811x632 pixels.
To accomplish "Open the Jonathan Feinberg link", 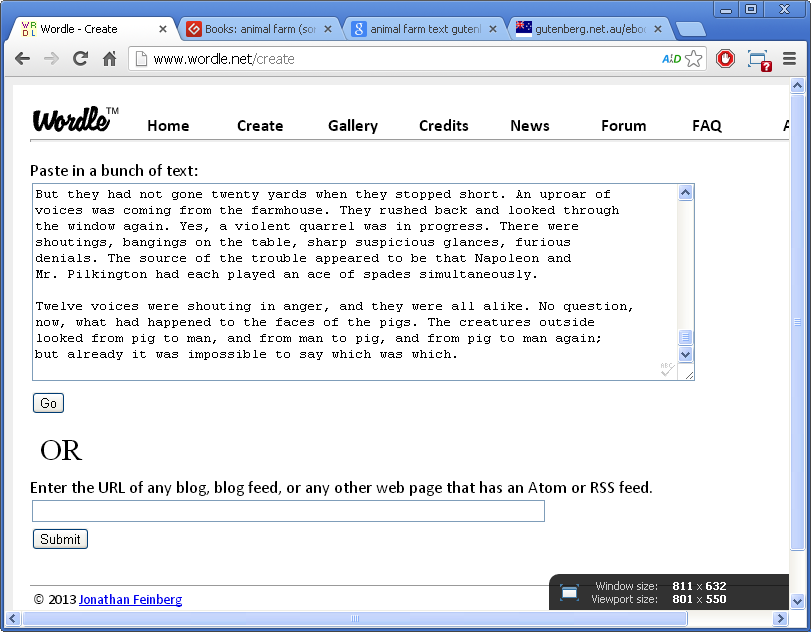I will click(130, 600).
